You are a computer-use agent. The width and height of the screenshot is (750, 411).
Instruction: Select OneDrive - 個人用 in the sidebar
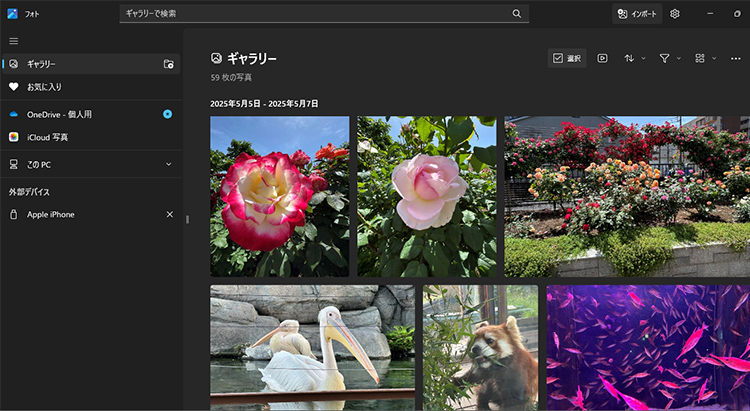(x=59, y=114)
